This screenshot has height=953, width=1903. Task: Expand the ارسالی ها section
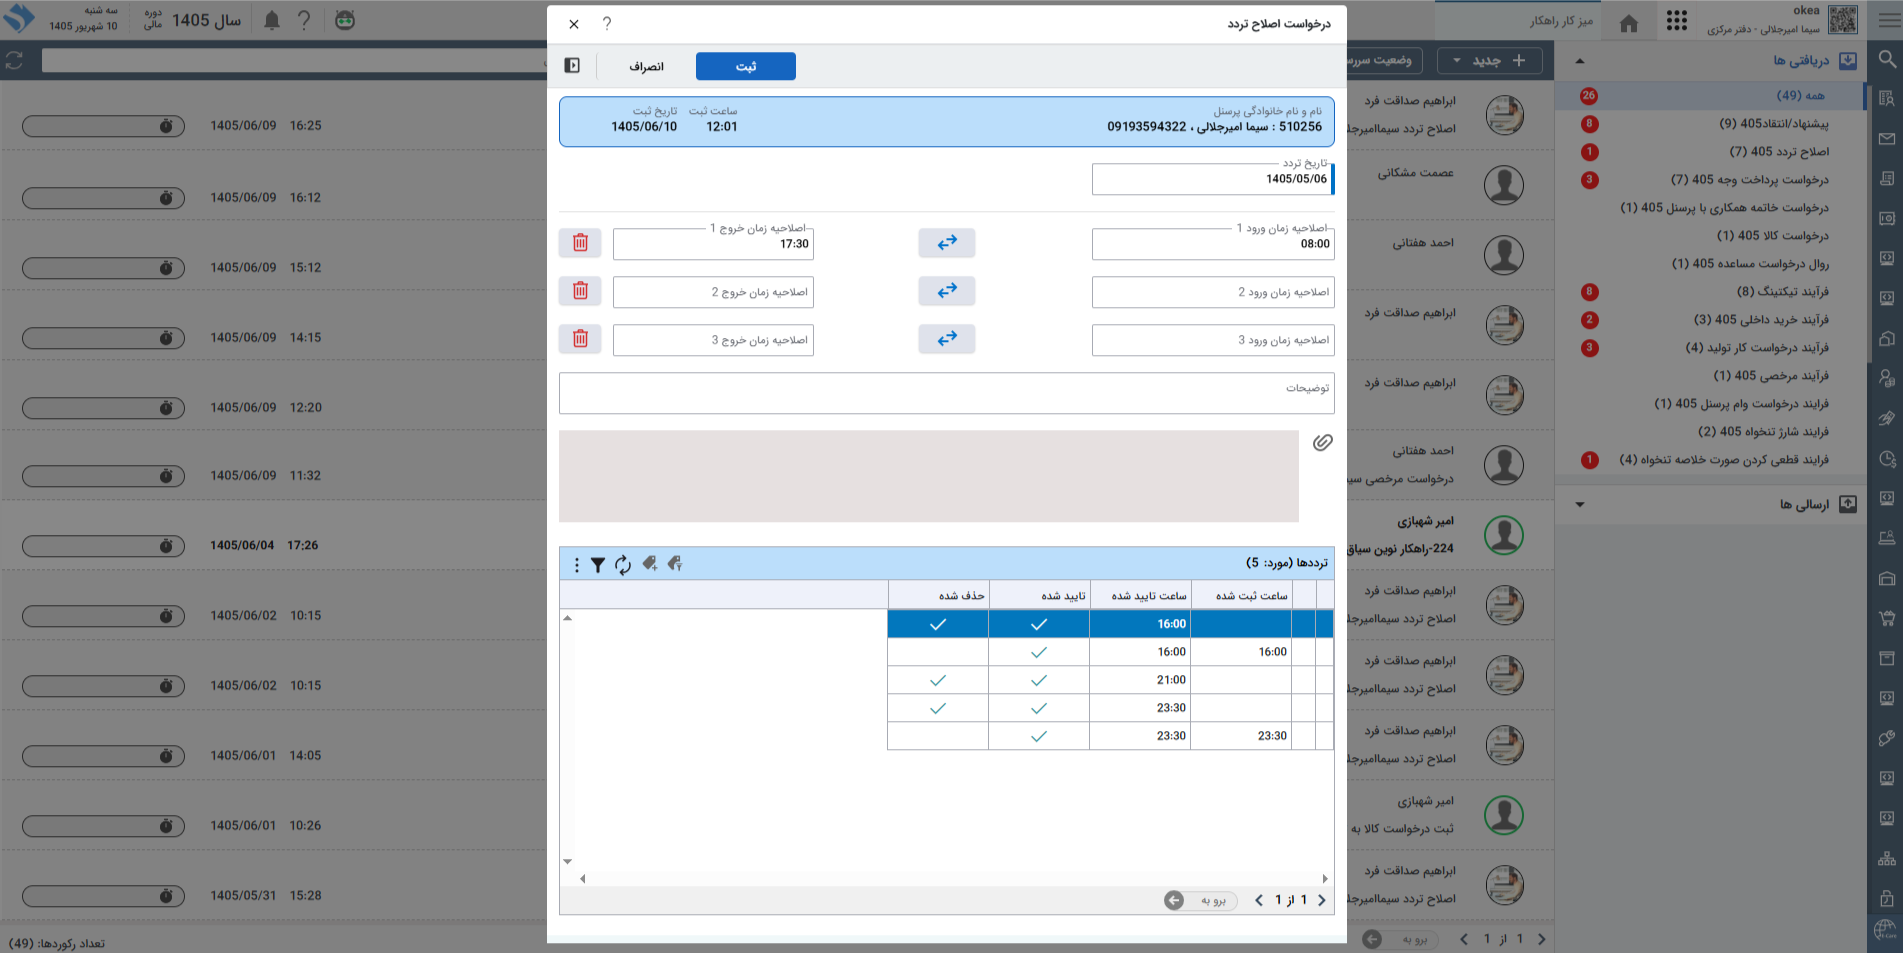point(1580,505)
